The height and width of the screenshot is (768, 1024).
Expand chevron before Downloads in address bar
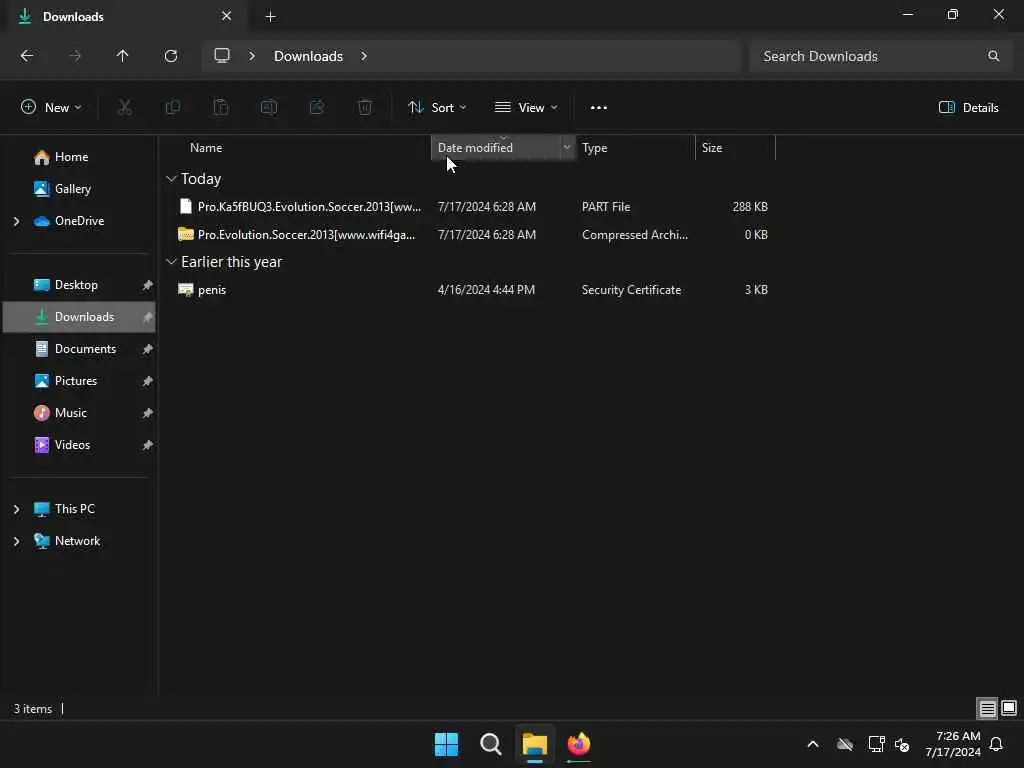click(x=251, y=56)
